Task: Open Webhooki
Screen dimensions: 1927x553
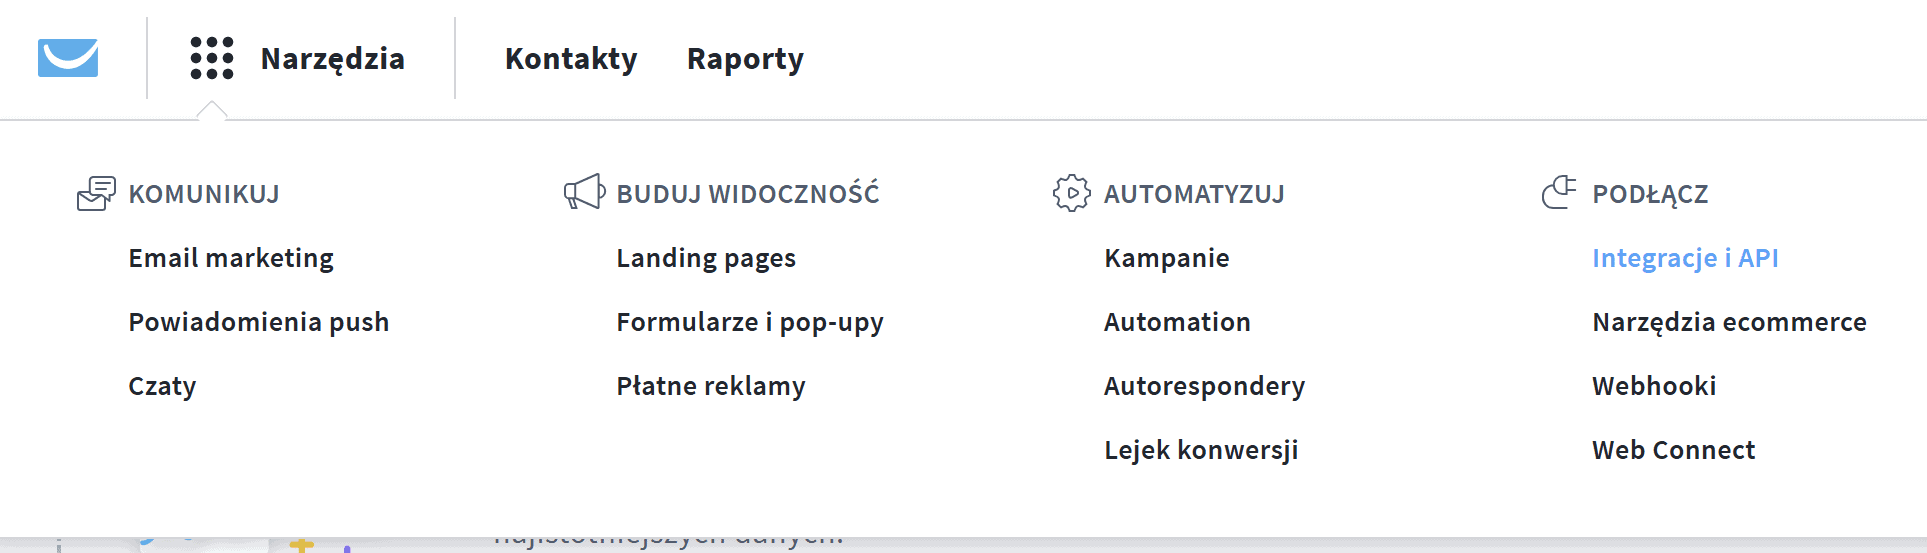Action: point(1654,386)
